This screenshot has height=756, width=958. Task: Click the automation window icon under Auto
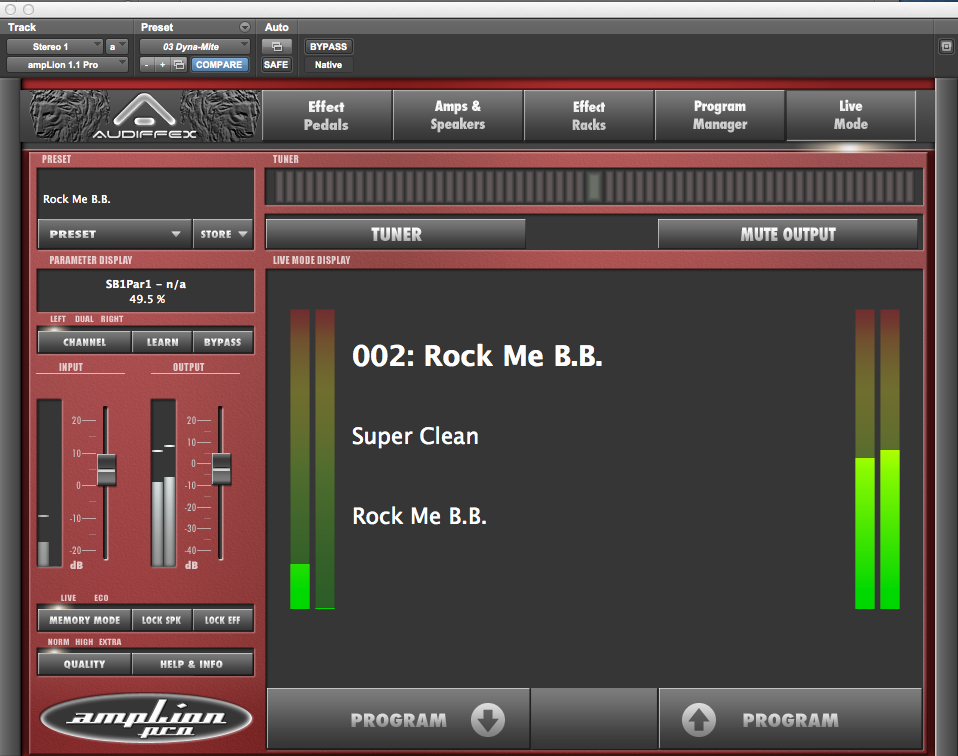(x=277, y=46)
